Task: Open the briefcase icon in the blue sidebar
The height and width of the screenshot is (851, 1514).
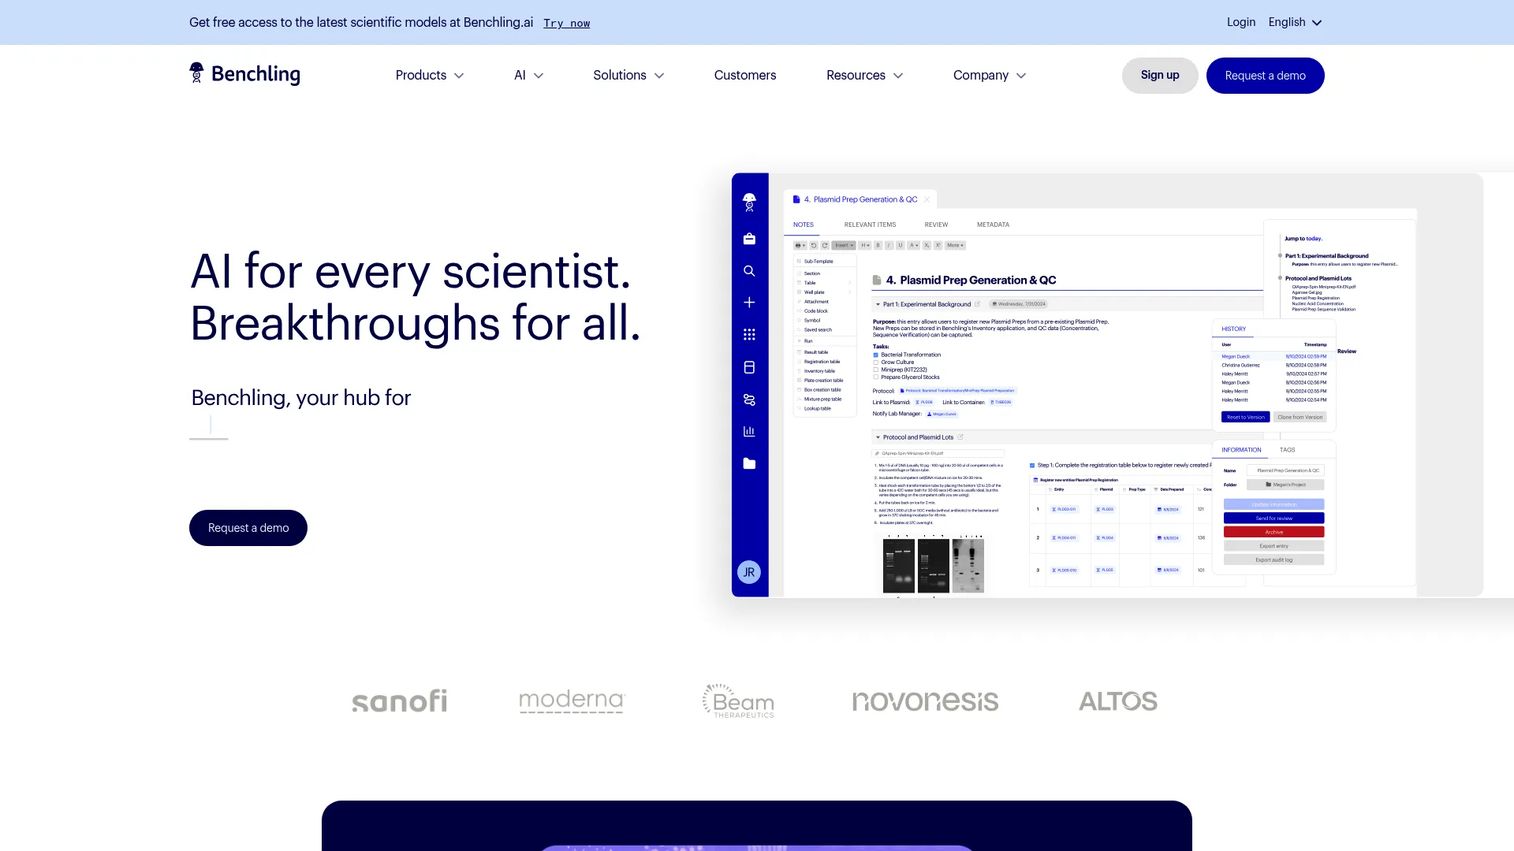Action: coord(749,239)
